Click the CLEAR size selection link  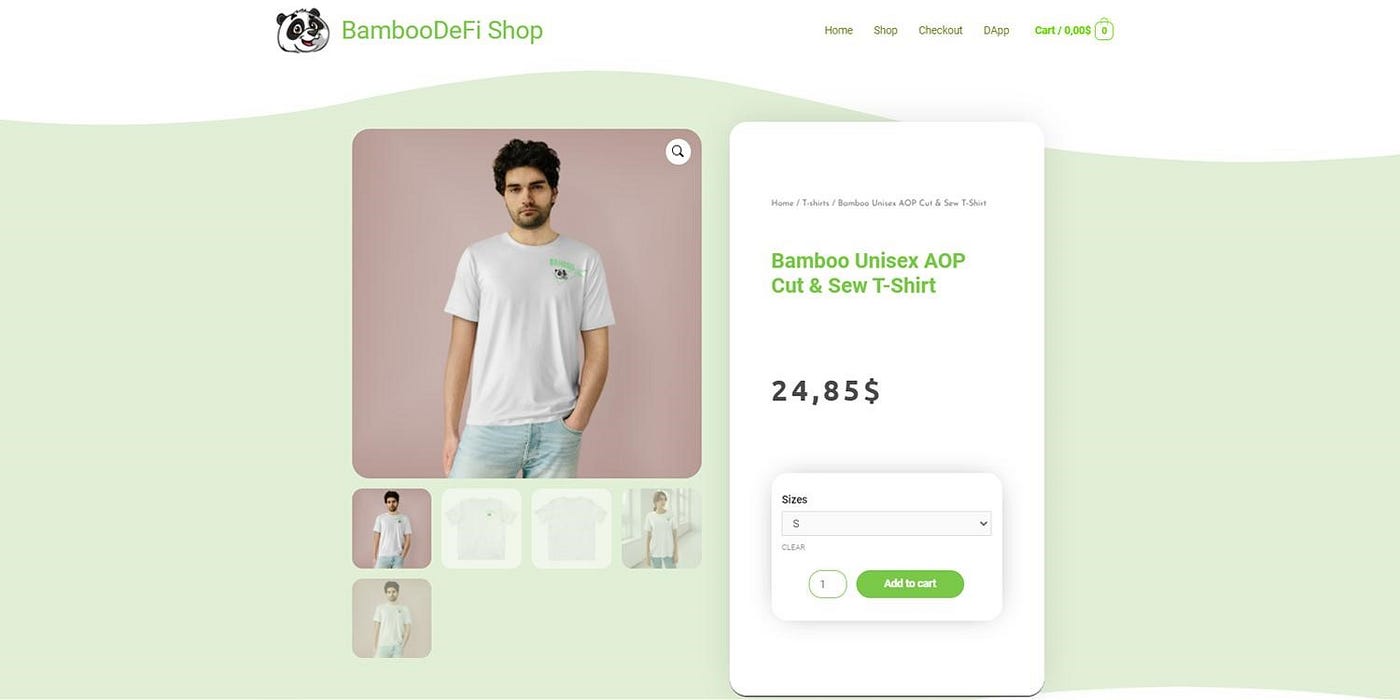pyautogui.click(x=793, y=547)
